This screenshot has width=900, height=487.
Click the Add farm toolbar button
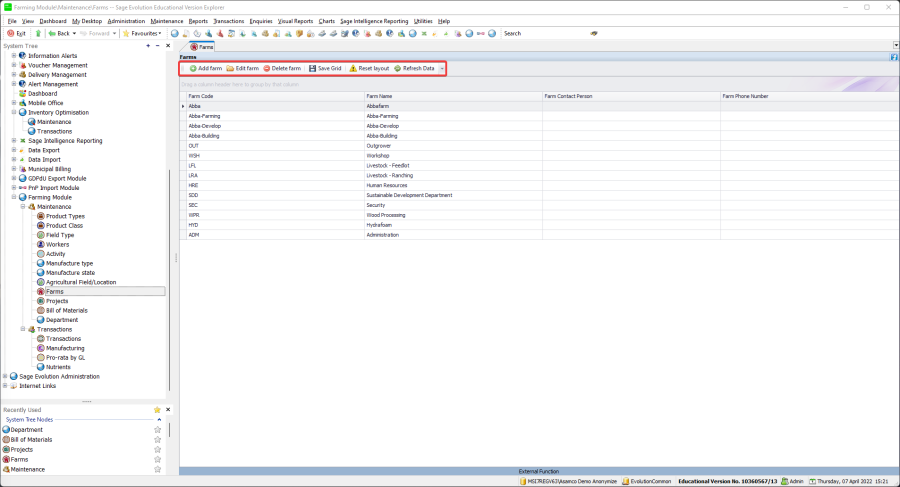point(205,68)
